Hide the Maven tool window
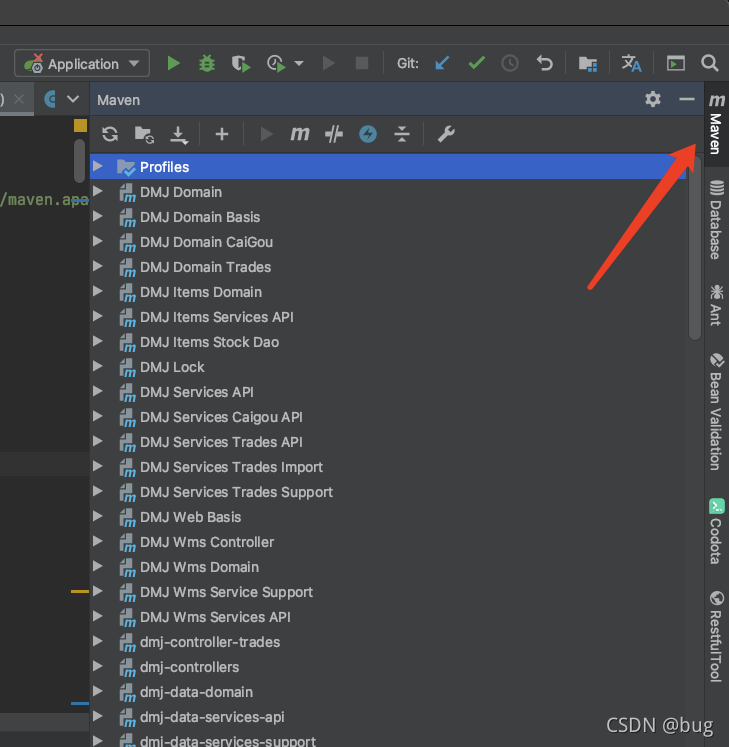This screenshot has width=729, height=747. pos(687,99)
